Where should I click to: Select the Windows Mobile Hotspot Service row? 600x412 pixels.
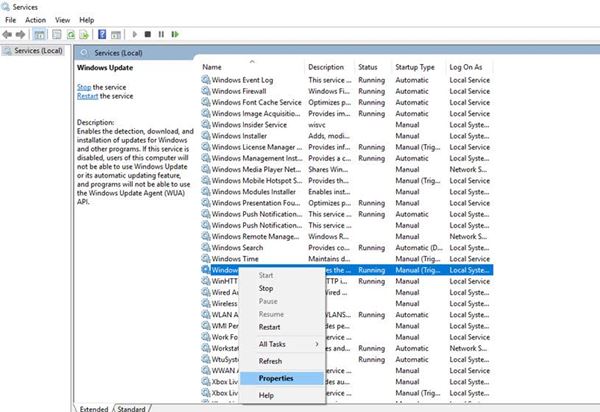coord(347,180)
